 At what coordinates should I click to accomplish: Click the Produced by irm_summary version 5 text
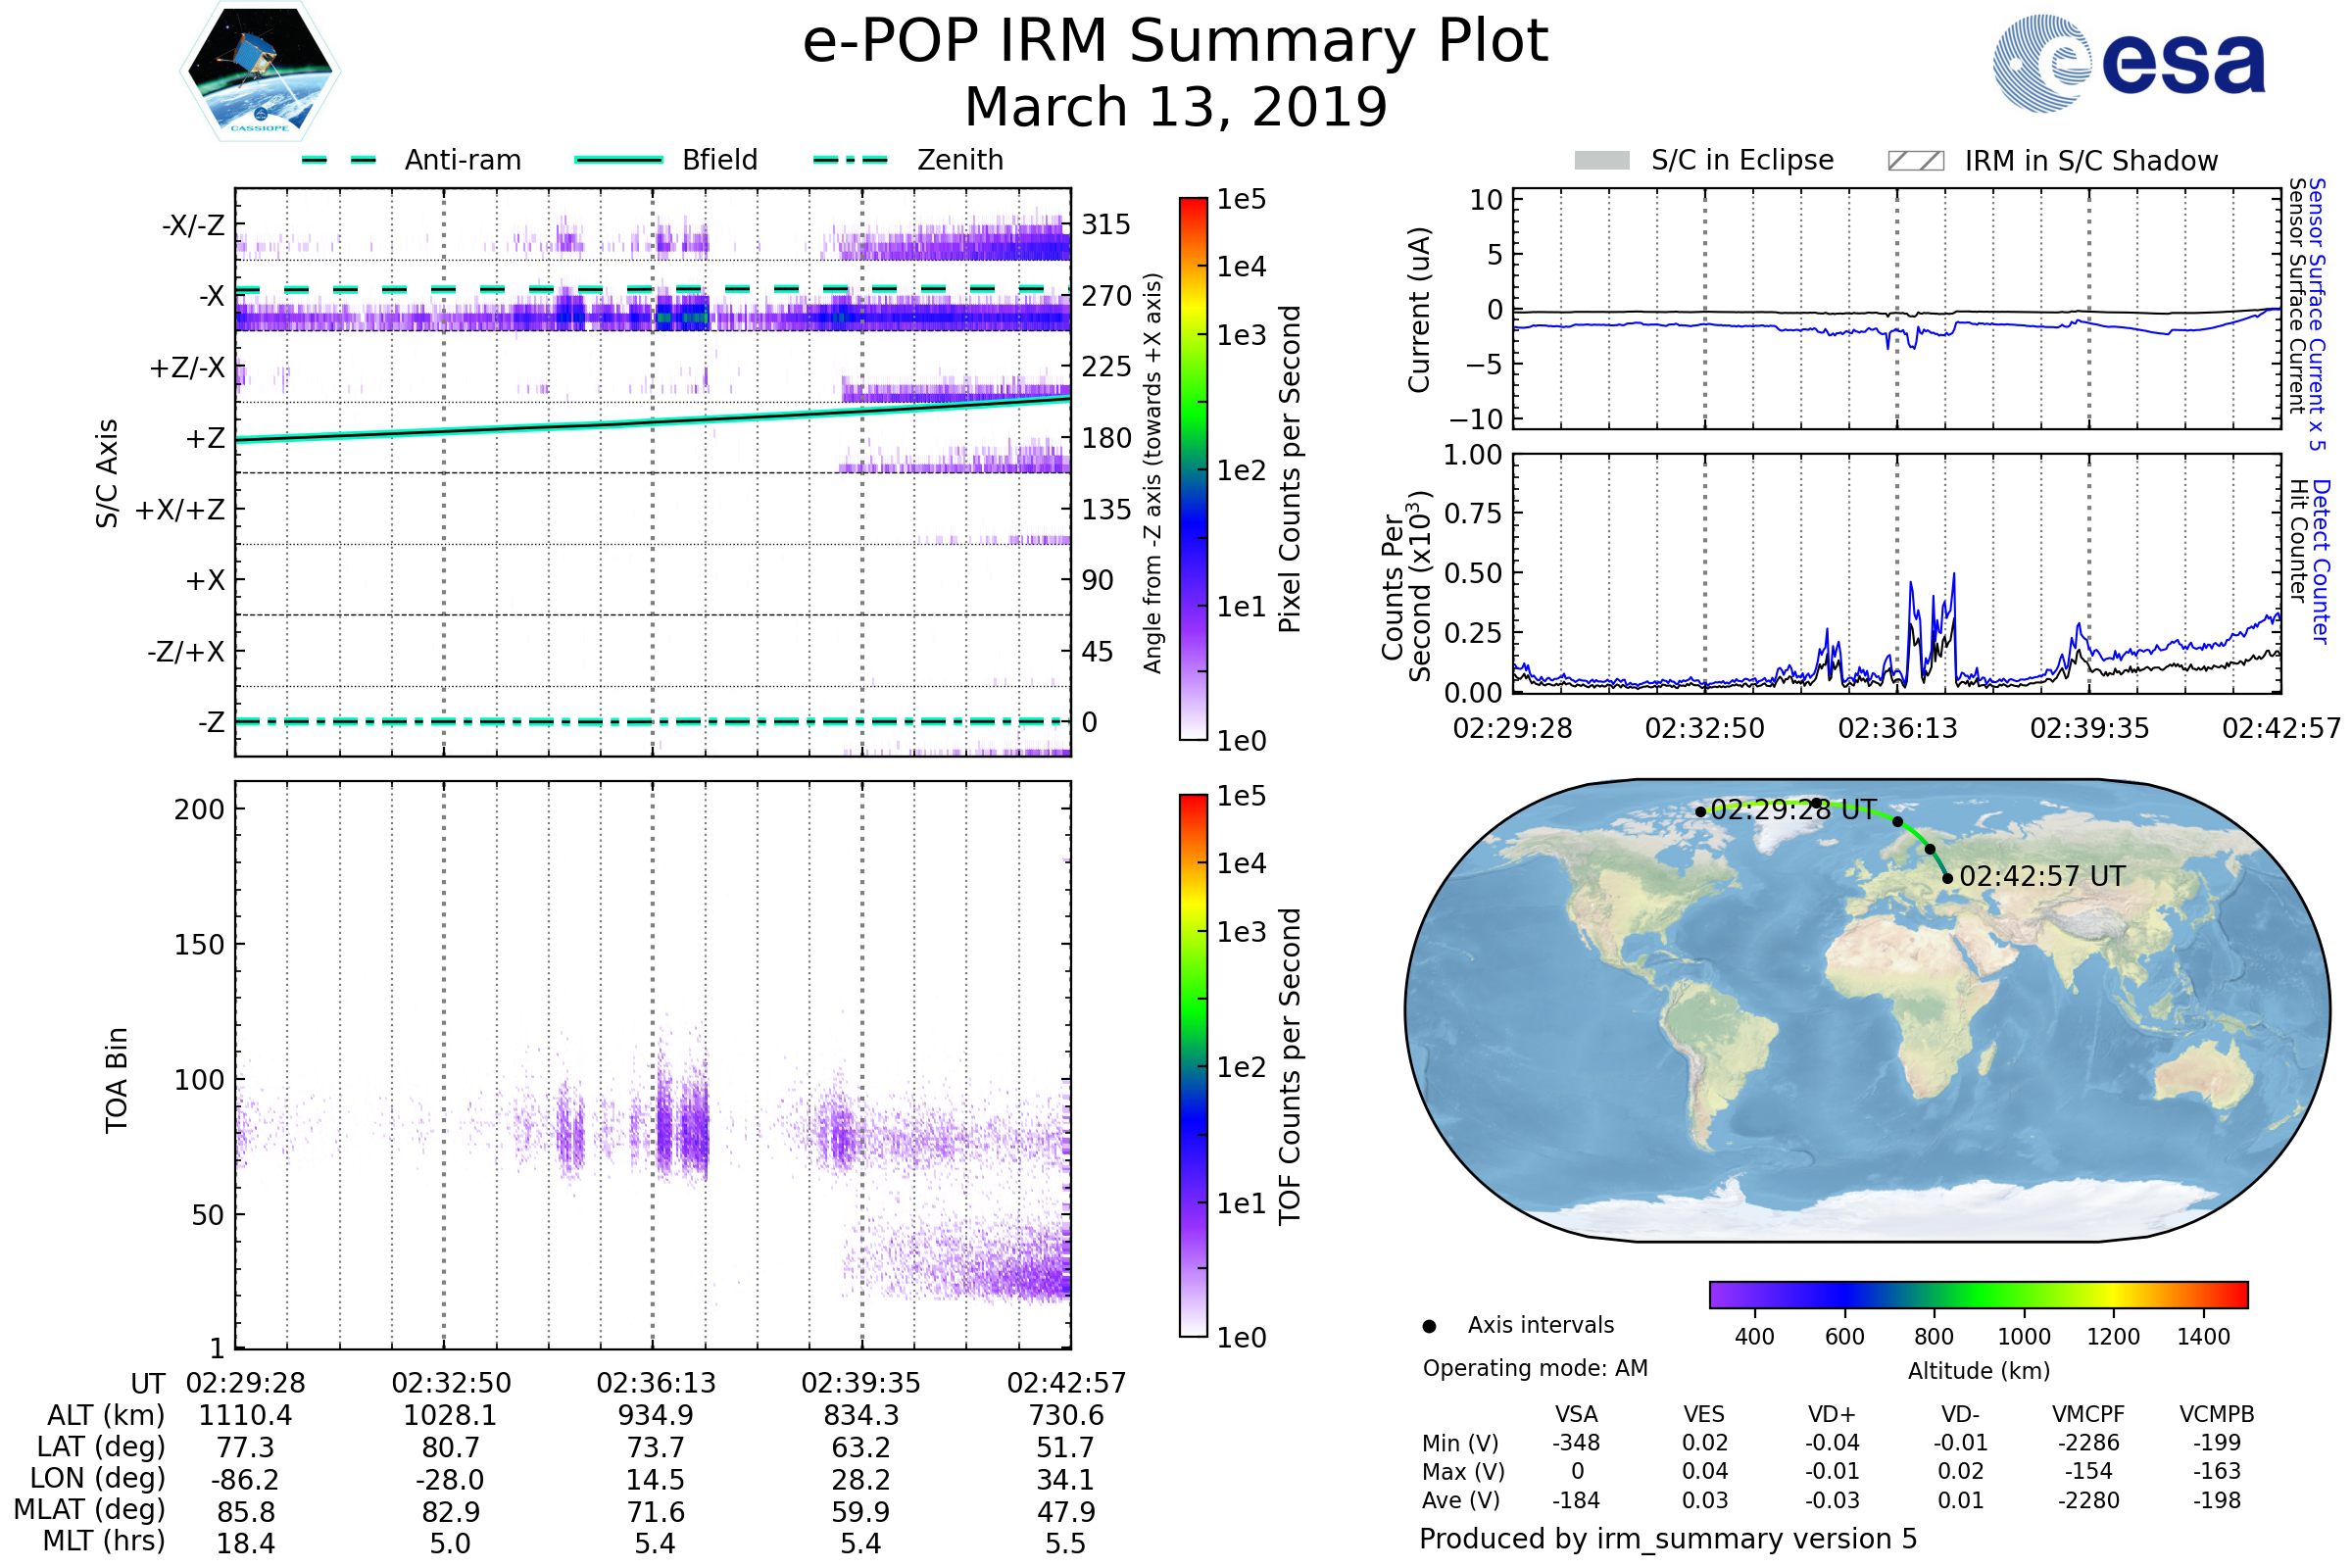tap(1668, 1539)
